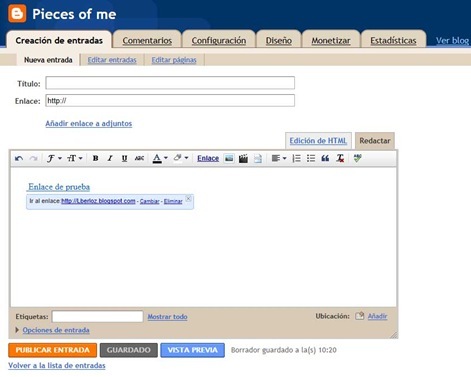Click the Blogger logo icon

coord(17,14)
